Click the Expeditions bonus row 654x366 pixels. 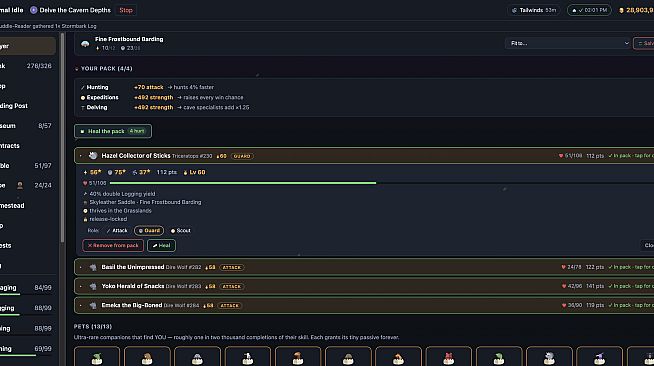162,97
